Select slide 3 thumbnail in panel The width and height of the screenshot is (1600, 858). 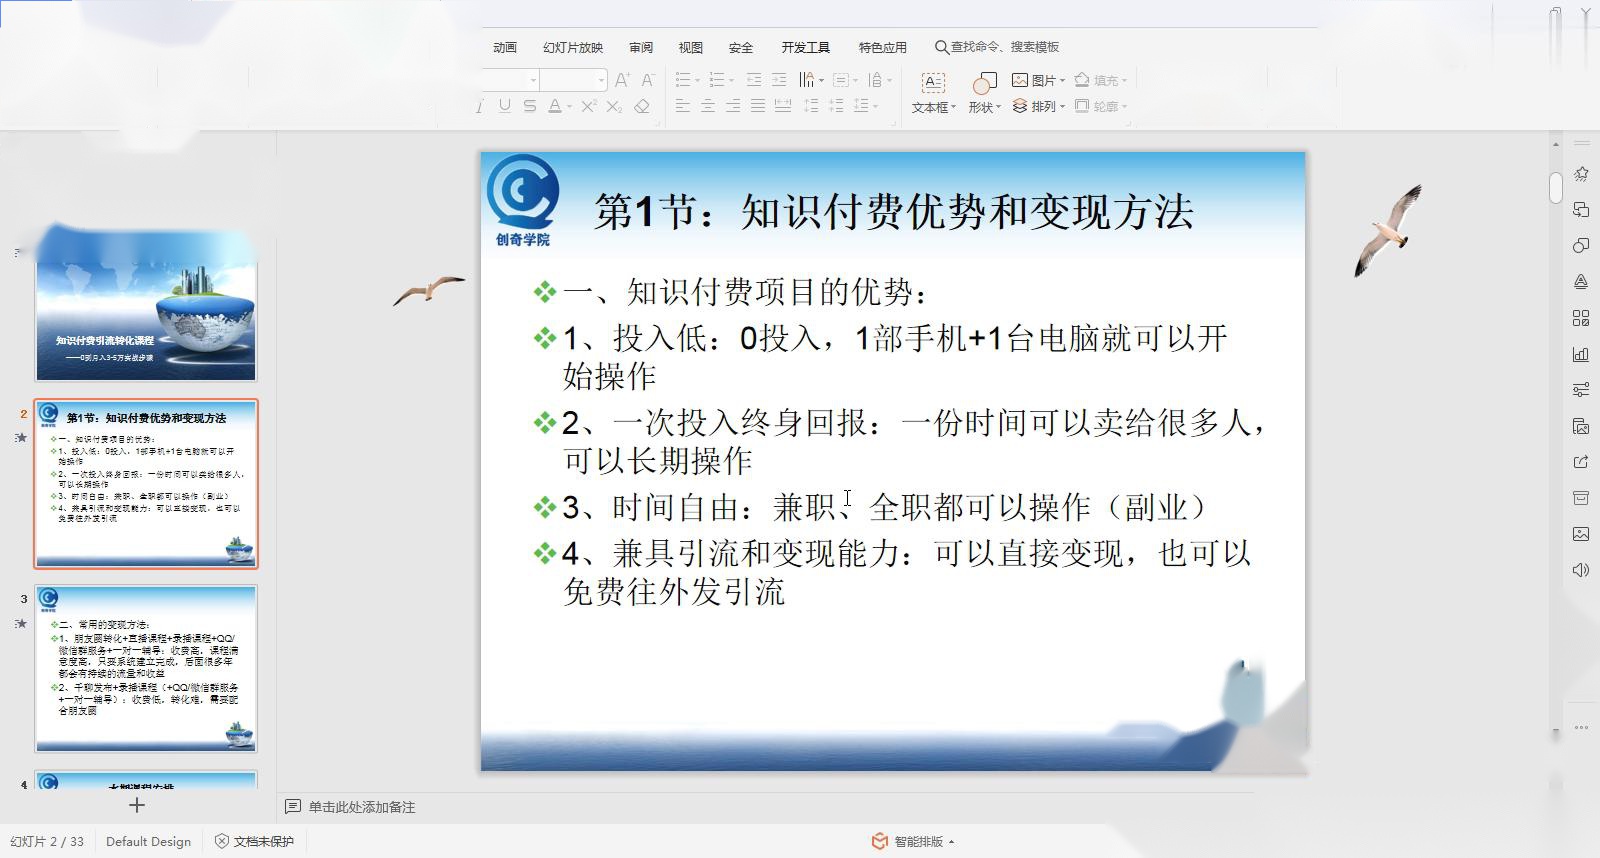pyautogui.click(x=146, y=668)
